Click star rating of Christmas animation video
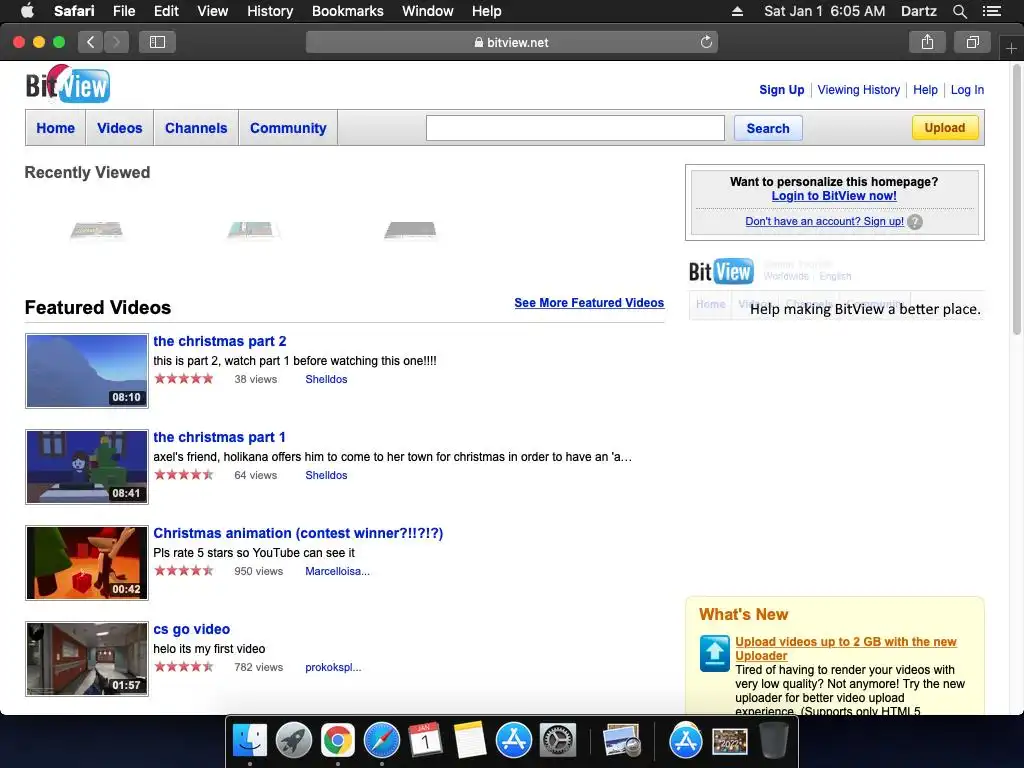This screenshot has width=1024, height=768. coord(184,571)
